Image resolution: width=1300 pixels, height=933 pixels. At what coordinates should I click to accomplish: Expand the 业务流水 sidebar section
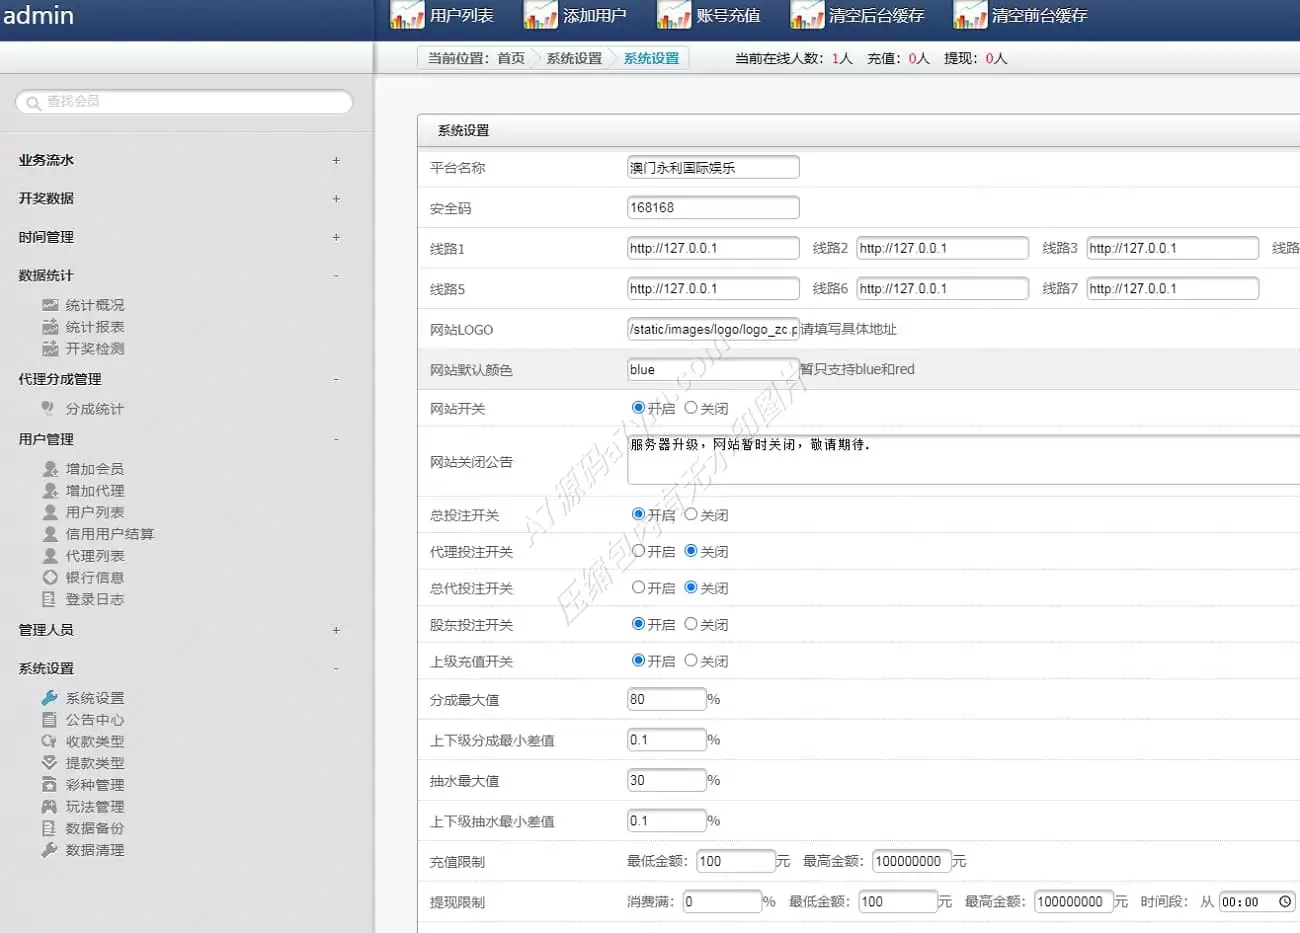click(x=336, y=160)
